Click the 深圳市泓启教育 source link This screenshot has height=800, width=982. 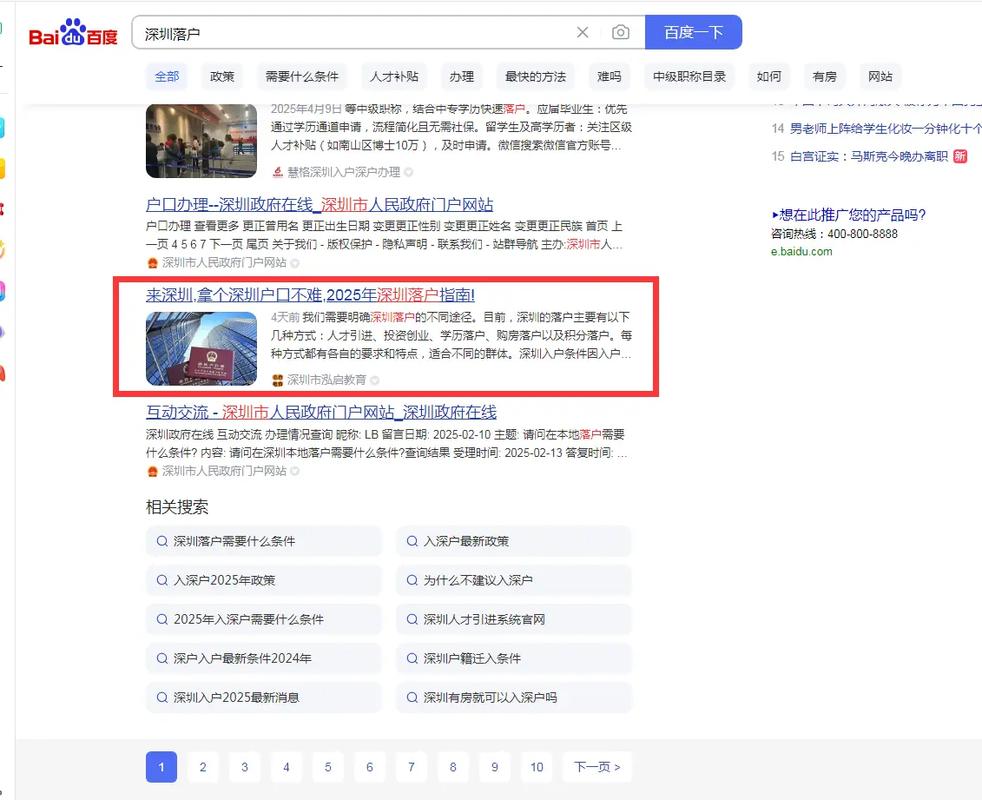coord(326,380)
